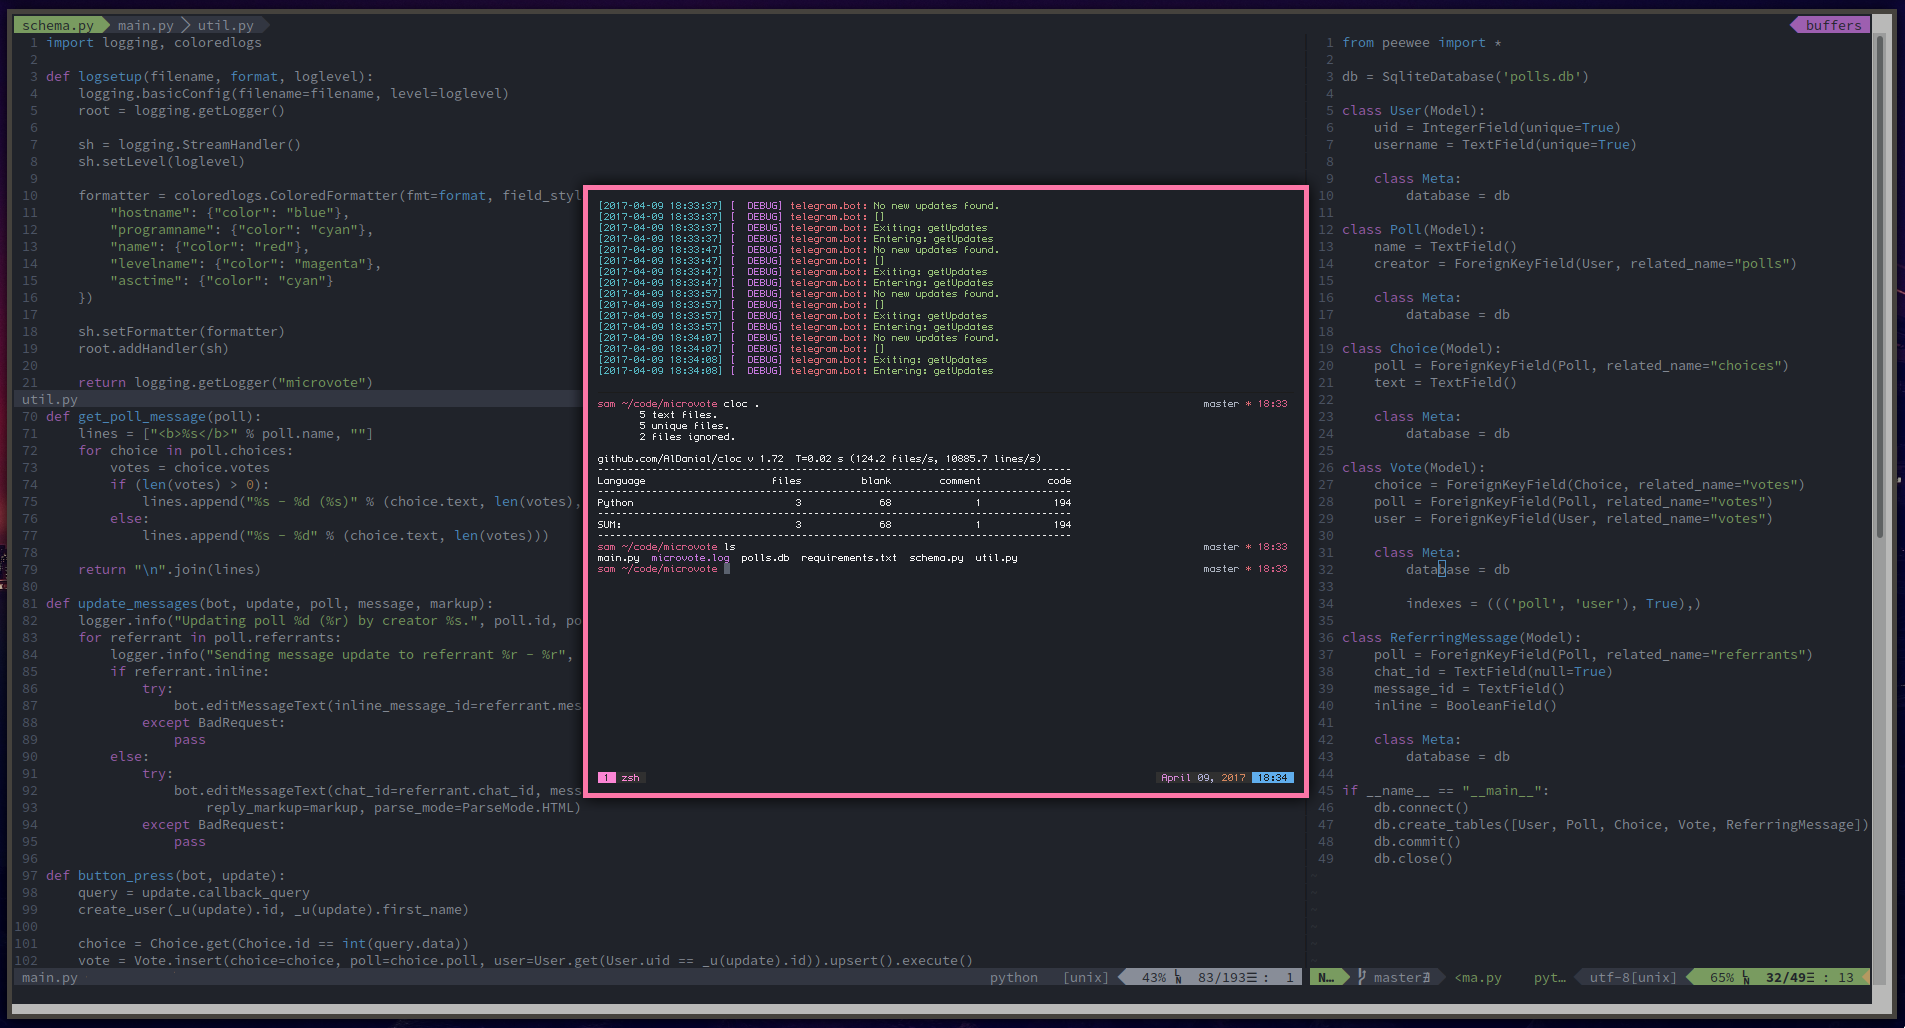
Task: Click the microvote.log filename in ls output
Action: pyautogui.click(x=690, y=558)
